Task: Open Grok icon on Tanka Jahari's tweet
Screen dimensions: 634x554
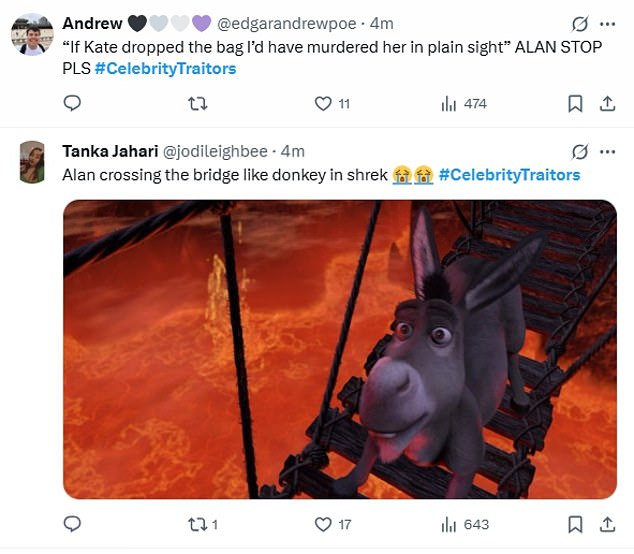Action: coord(578,152)
